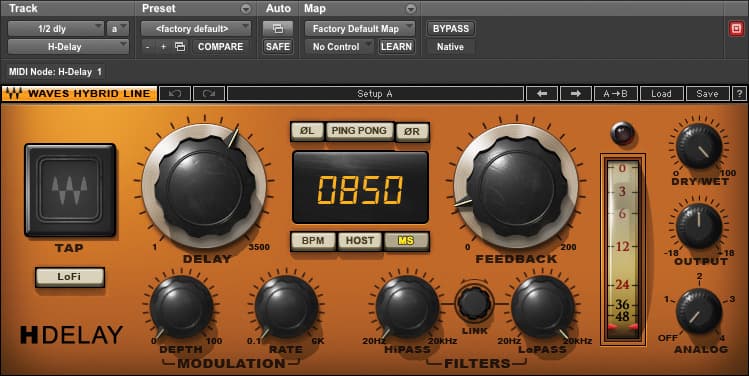Click the HDELAY plugin title

click(72, 335)
